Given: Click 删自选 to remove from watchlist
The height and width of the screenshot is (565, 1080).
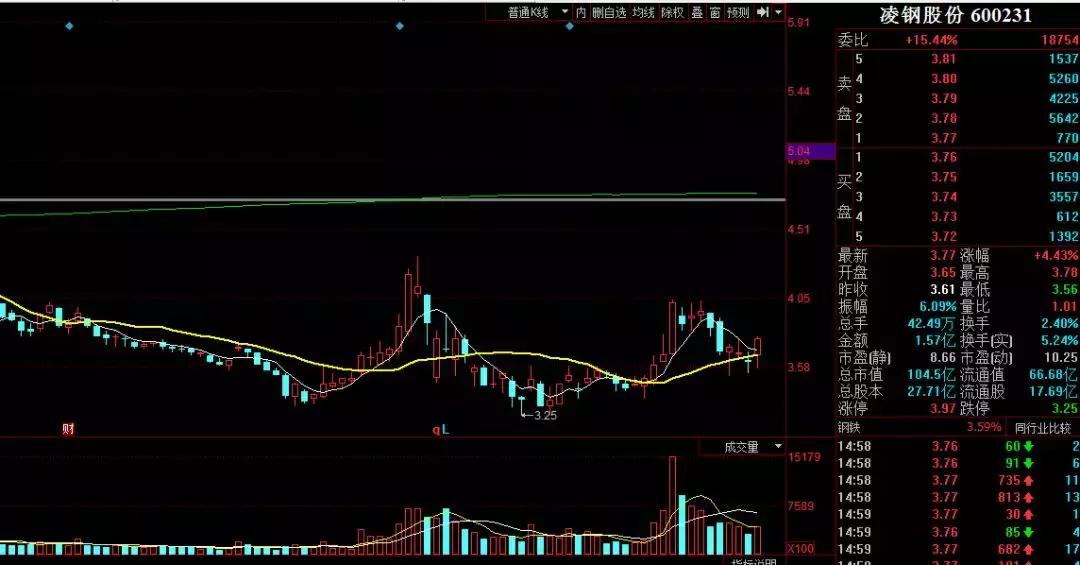Looking at the screenshot, I should [x=609, y=12].
